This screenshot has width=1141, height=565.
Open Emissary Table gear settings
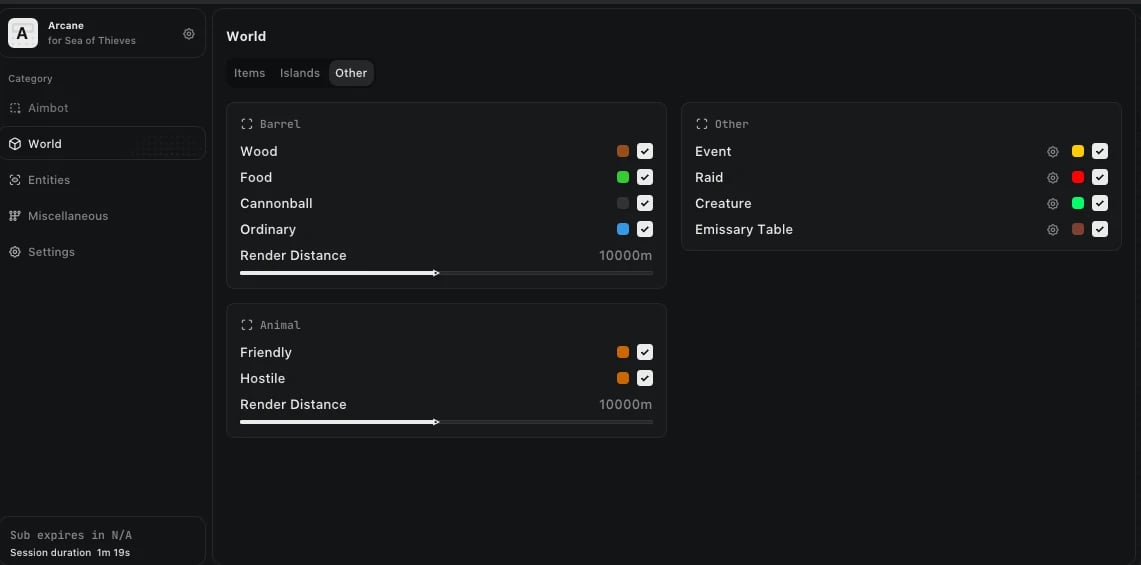pyautogui.click(x=1053, y=230)
